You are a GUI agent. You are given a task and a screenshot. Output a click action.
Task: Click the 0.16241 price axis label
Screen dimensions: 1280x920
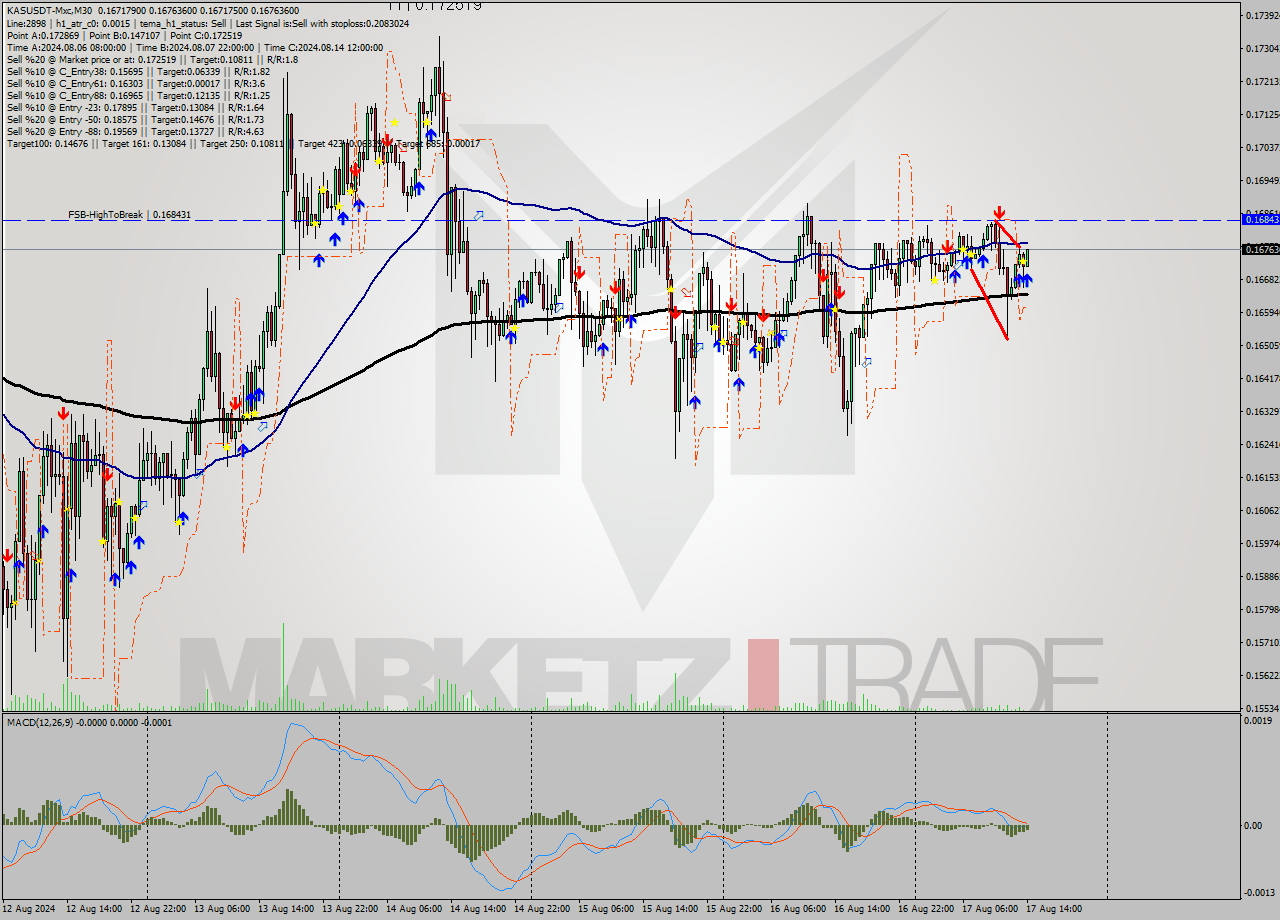1261,444
